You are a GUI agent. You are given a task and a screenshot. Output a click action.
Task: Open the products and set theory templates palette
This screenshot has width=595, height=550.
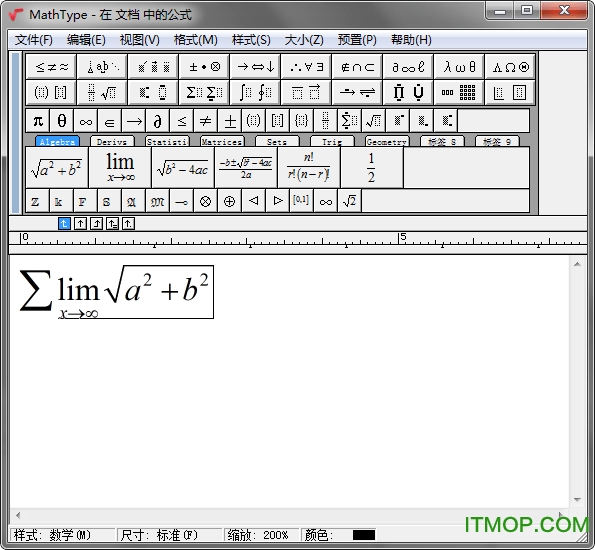[x=408, y=92]
